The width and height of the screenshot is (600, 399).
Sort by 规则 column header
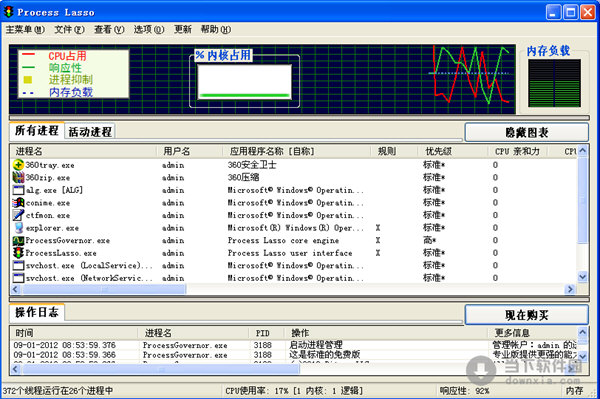pos(394,151)
